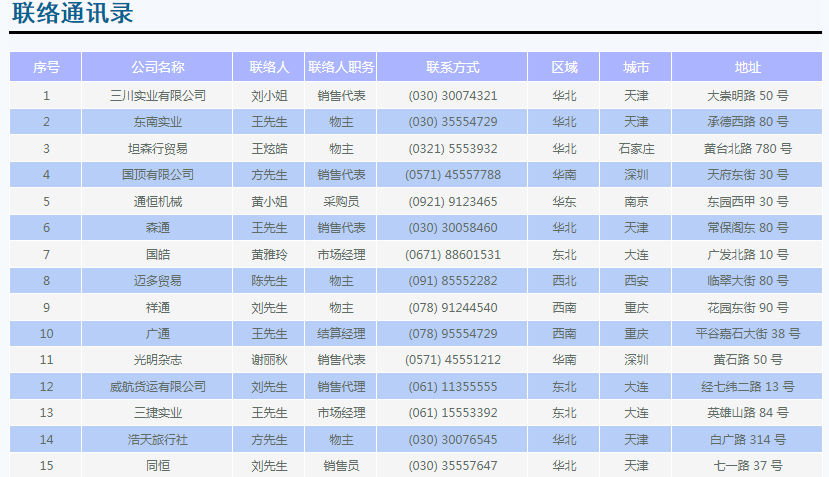Click phone number (0571) 45557788
Image resolution: width=829 pixels, height=477 pixels.
452,175
